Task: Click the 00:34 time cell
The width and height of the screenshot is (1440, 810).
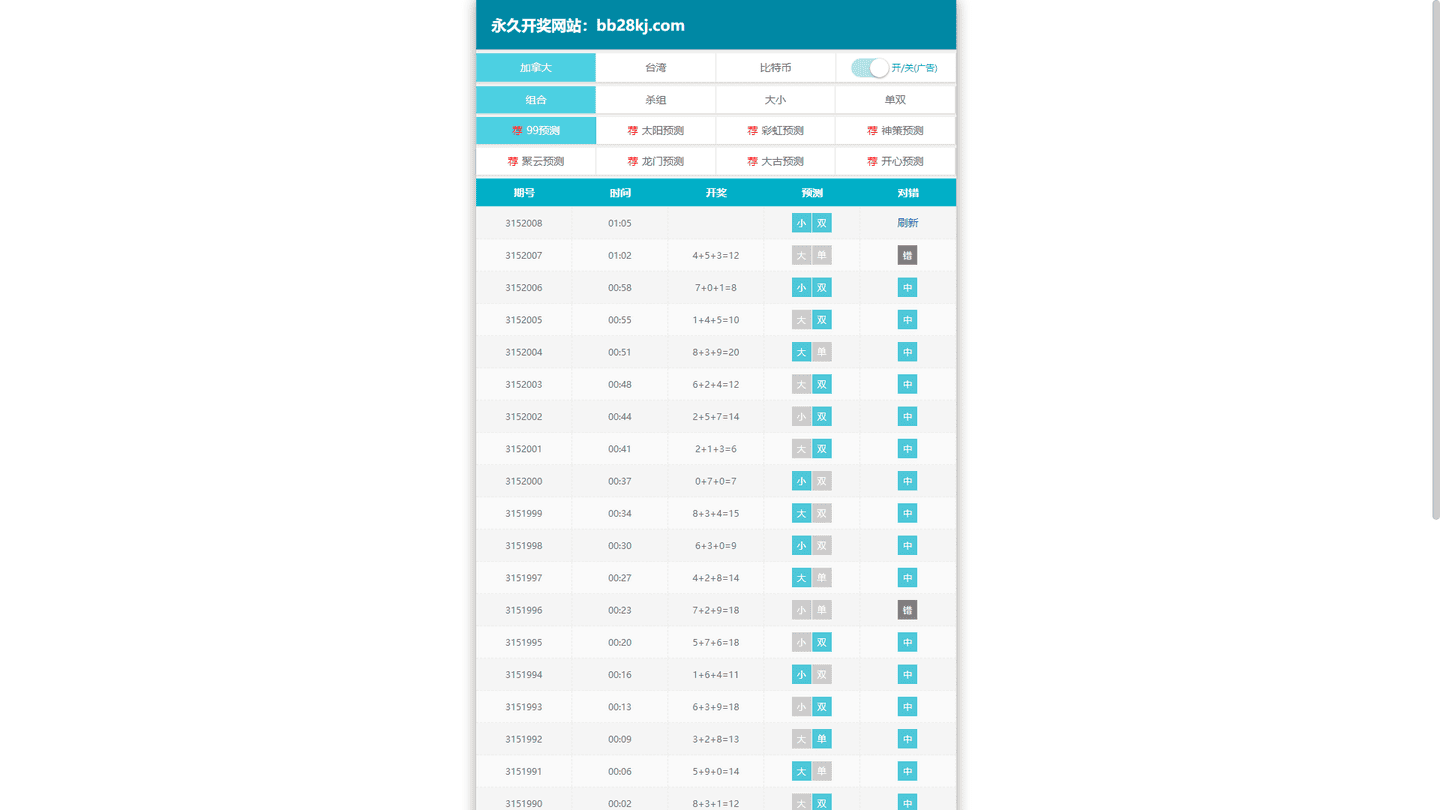Action: click(620, 513)
